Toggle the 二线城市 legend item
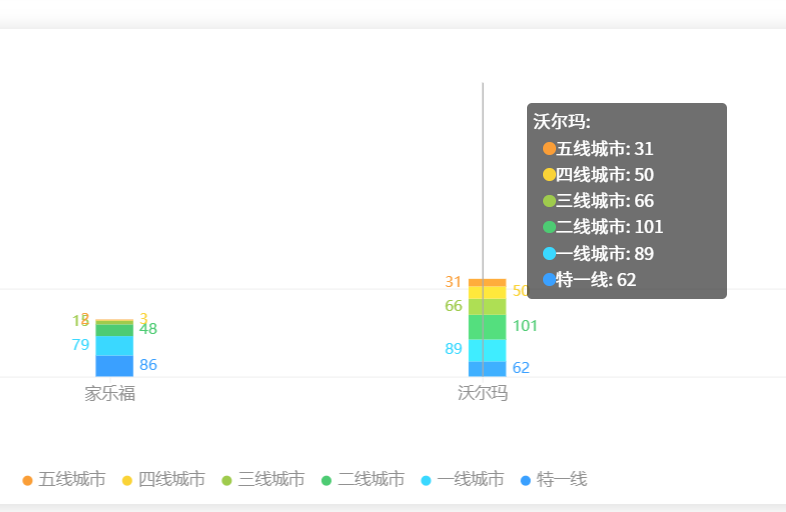The image size is (786, 512). click(363, 479)
